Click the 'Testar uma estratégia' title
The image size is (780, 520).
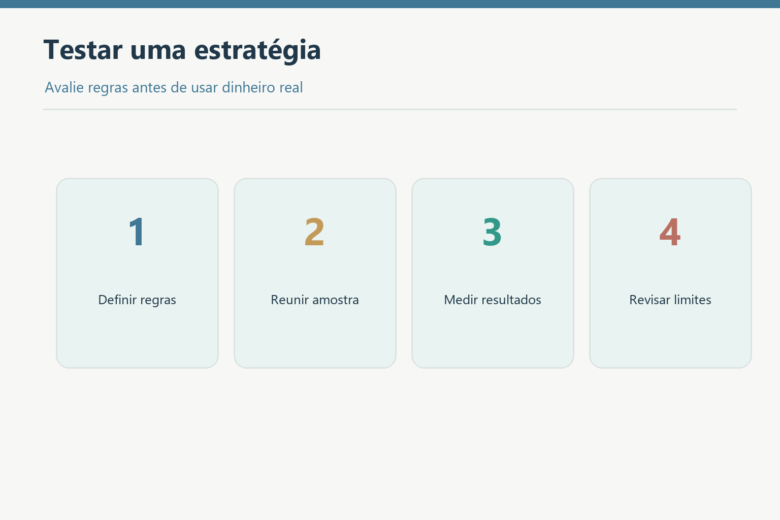click(182, 50)
